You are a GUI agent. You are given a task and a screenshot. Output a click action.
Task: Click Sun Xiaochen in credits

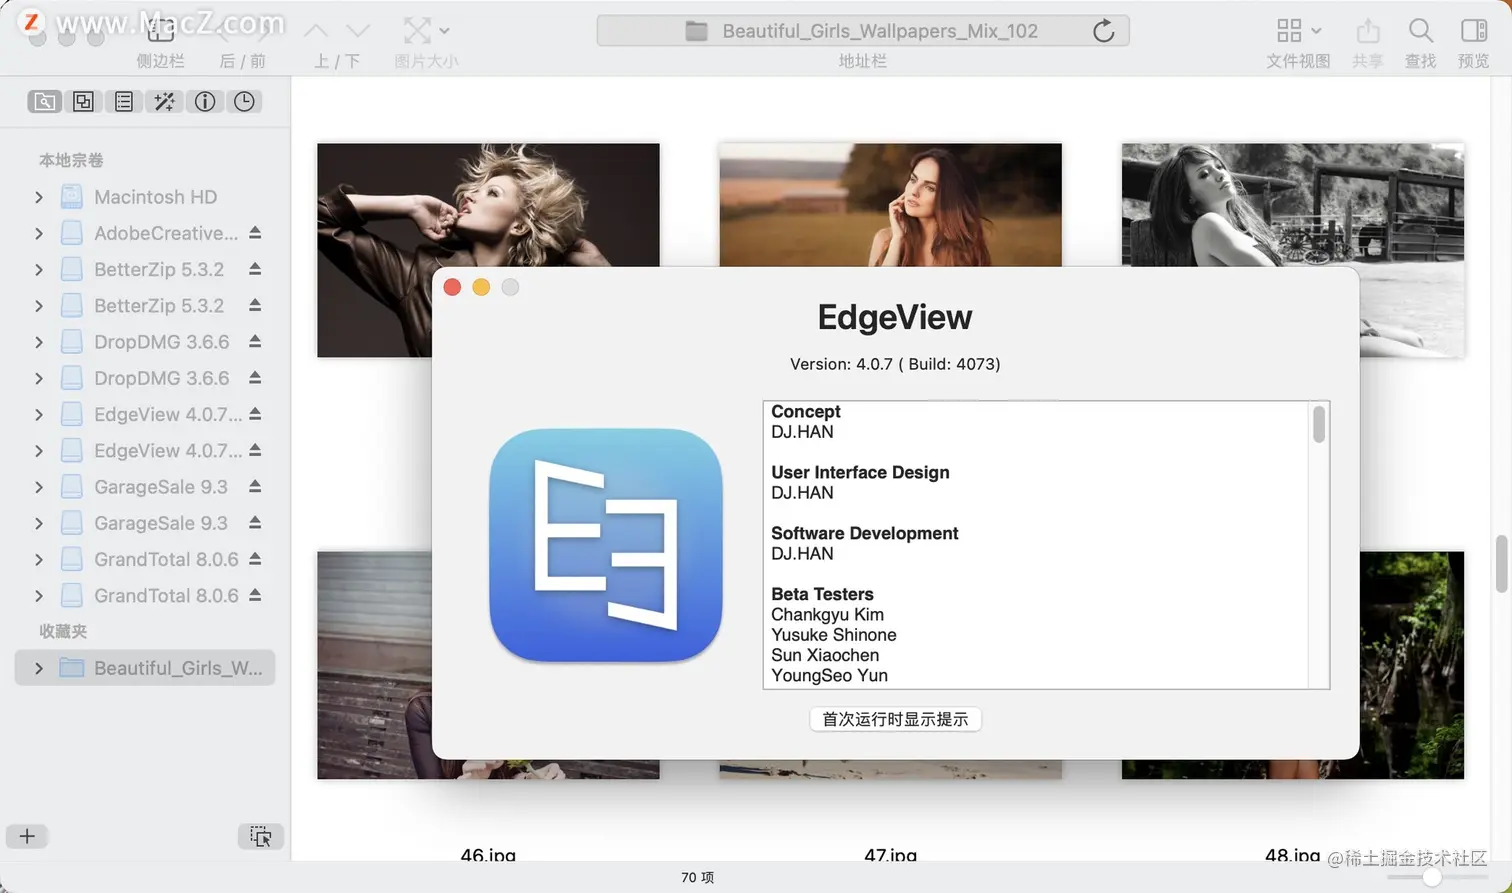[825, 655]
